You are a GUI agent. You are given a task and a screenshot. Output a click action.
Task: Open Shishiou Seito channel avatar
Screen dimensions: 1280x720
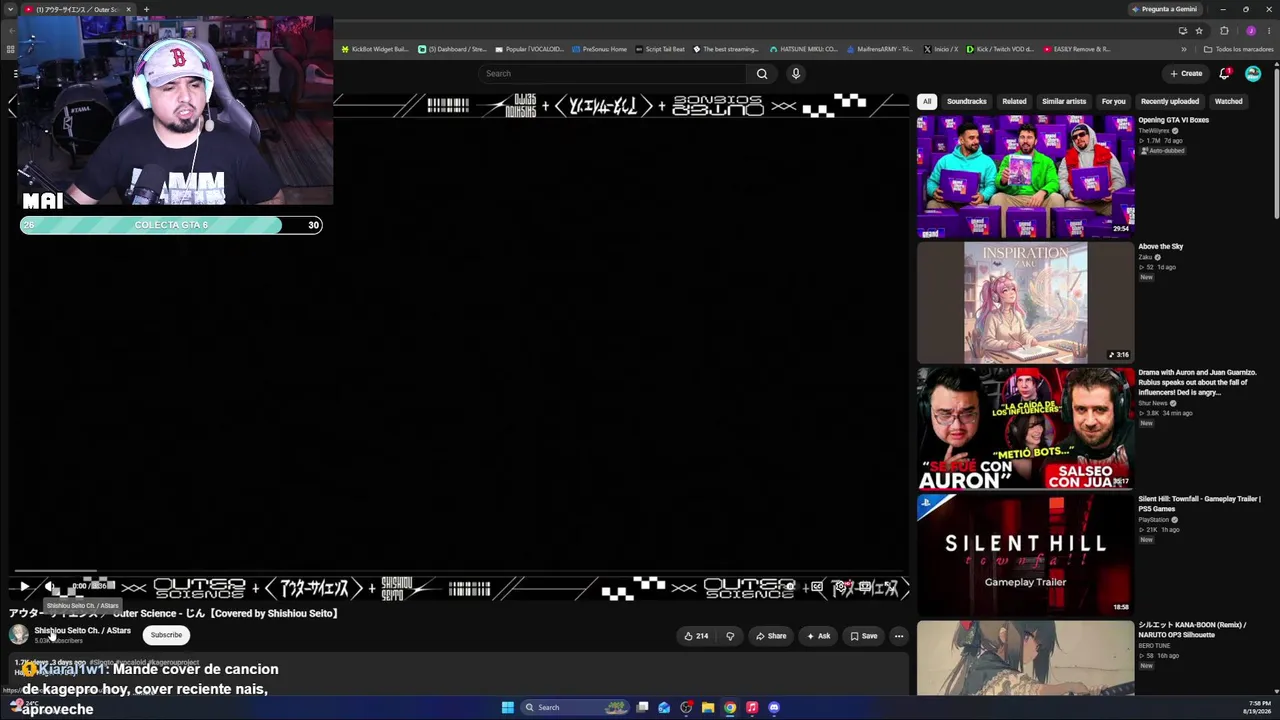tap(19, 635)
